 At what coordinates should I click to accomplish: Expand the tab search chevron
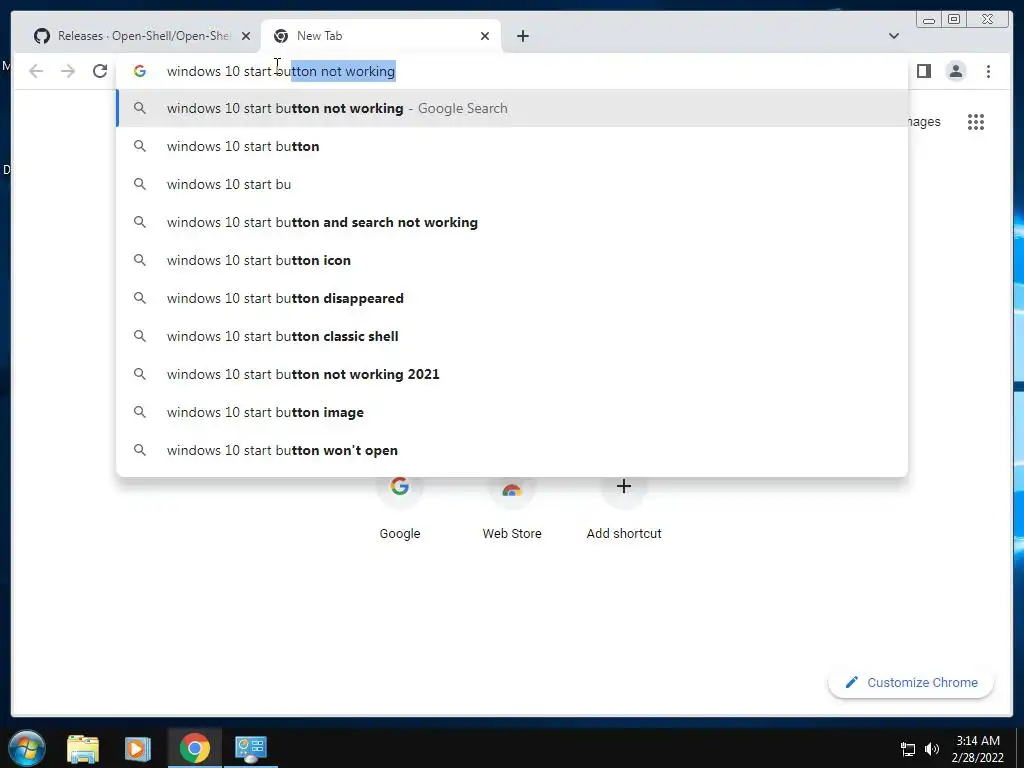[894, 36]
